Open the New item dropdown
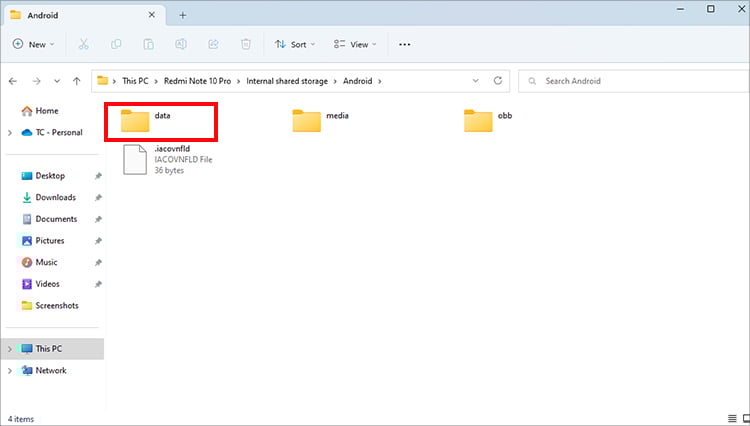750x426 pixels. coord(33,44)
